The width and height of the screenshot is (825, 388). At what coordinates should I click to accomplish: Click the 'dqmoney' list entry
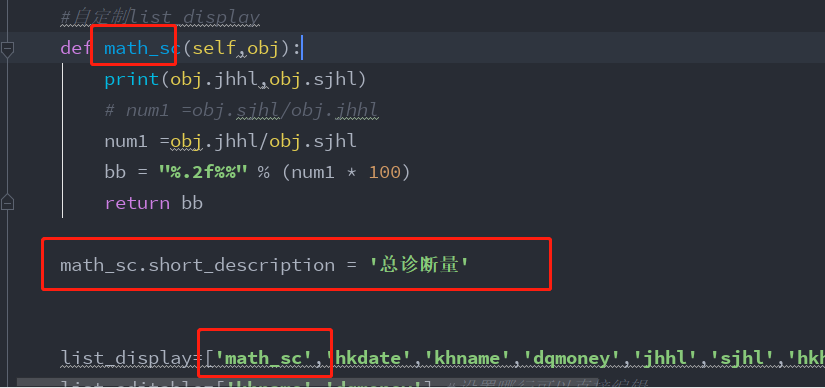pyautogui.click(x=572, y=358)
